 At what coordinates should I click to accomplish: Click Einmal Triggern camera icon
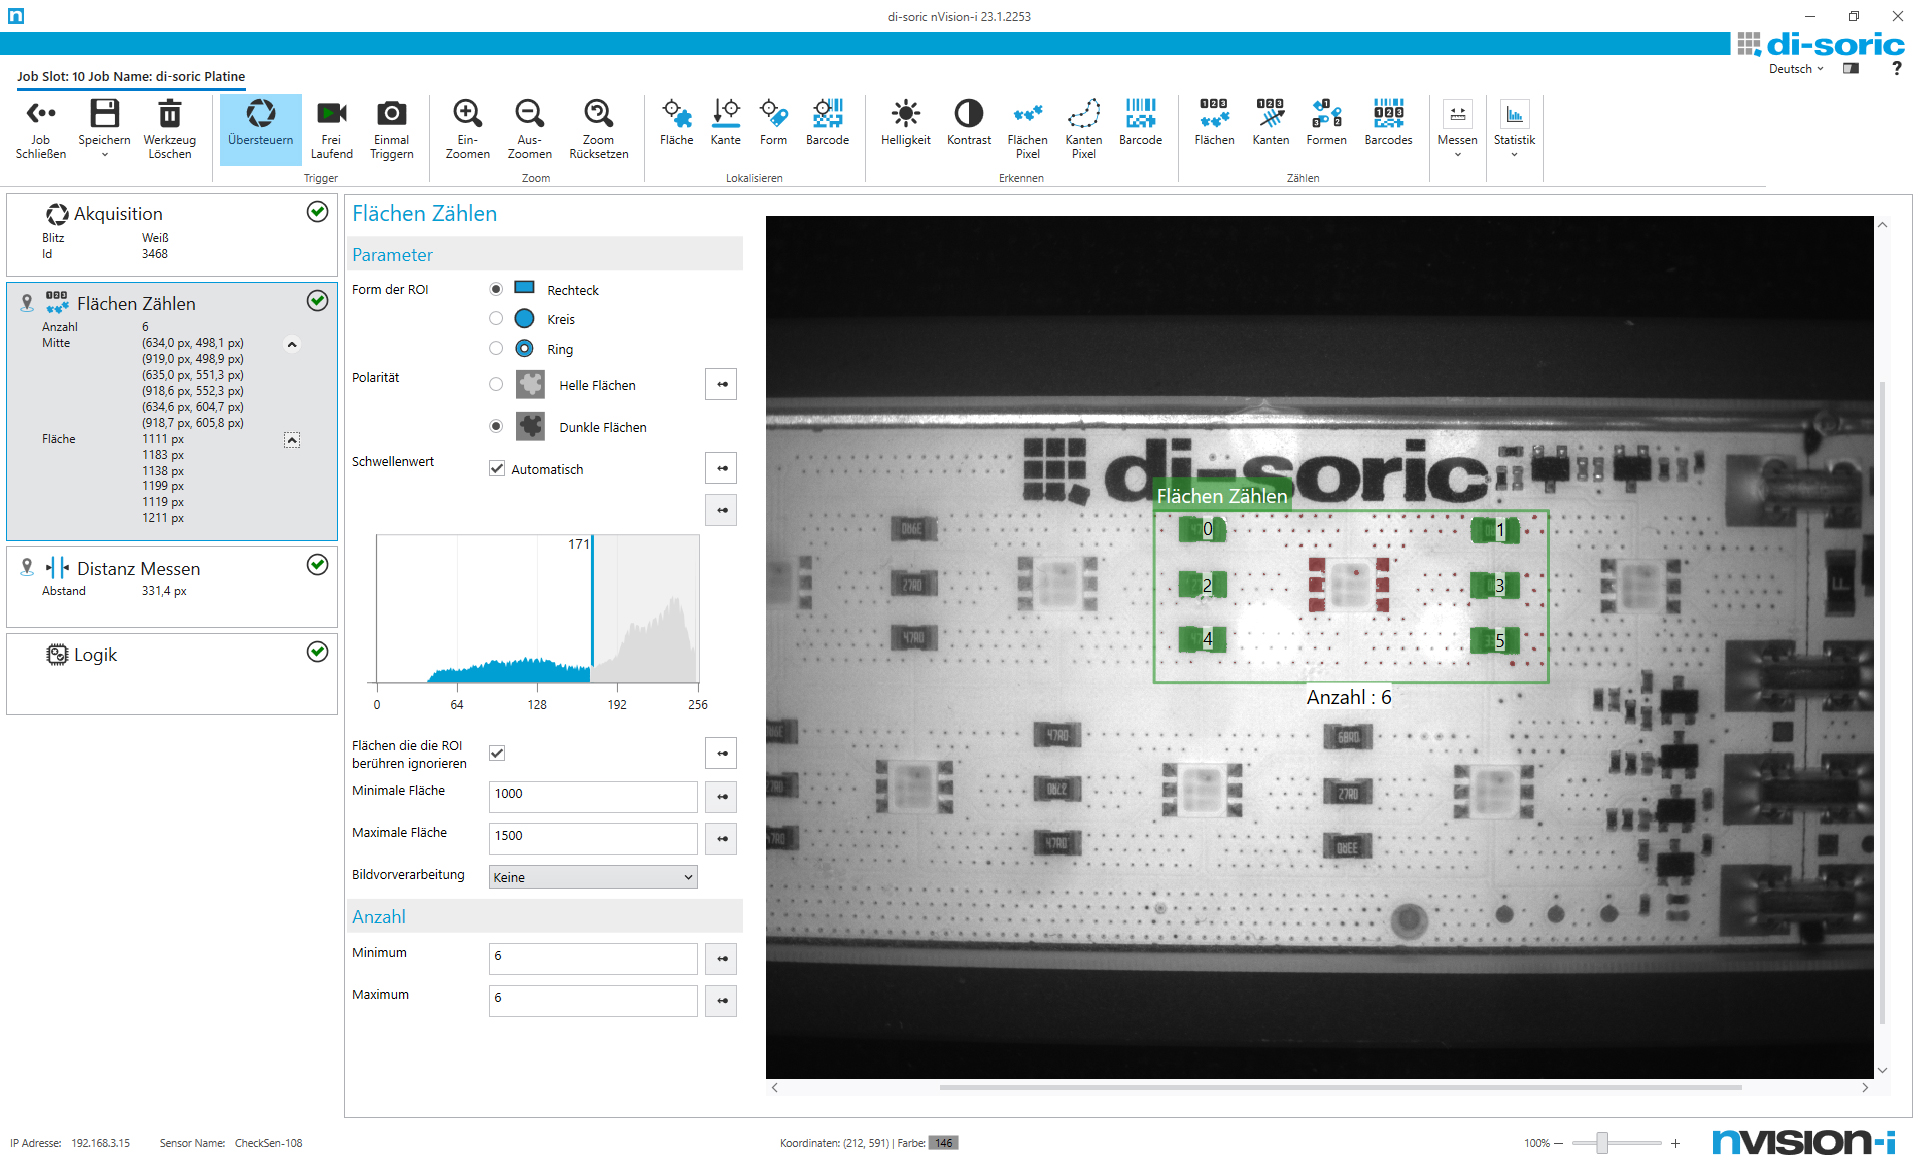391,129
